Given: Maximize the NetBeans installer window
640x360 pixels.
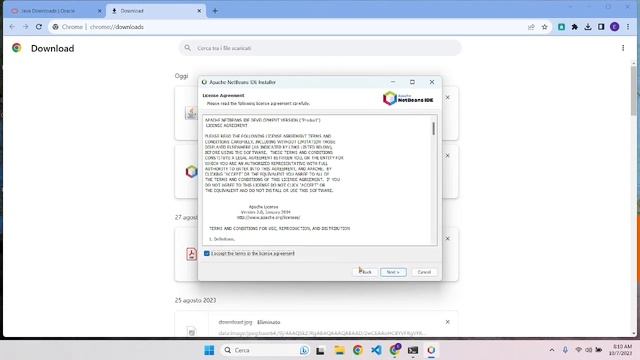Looking at the screenshot, I should 412,82.
